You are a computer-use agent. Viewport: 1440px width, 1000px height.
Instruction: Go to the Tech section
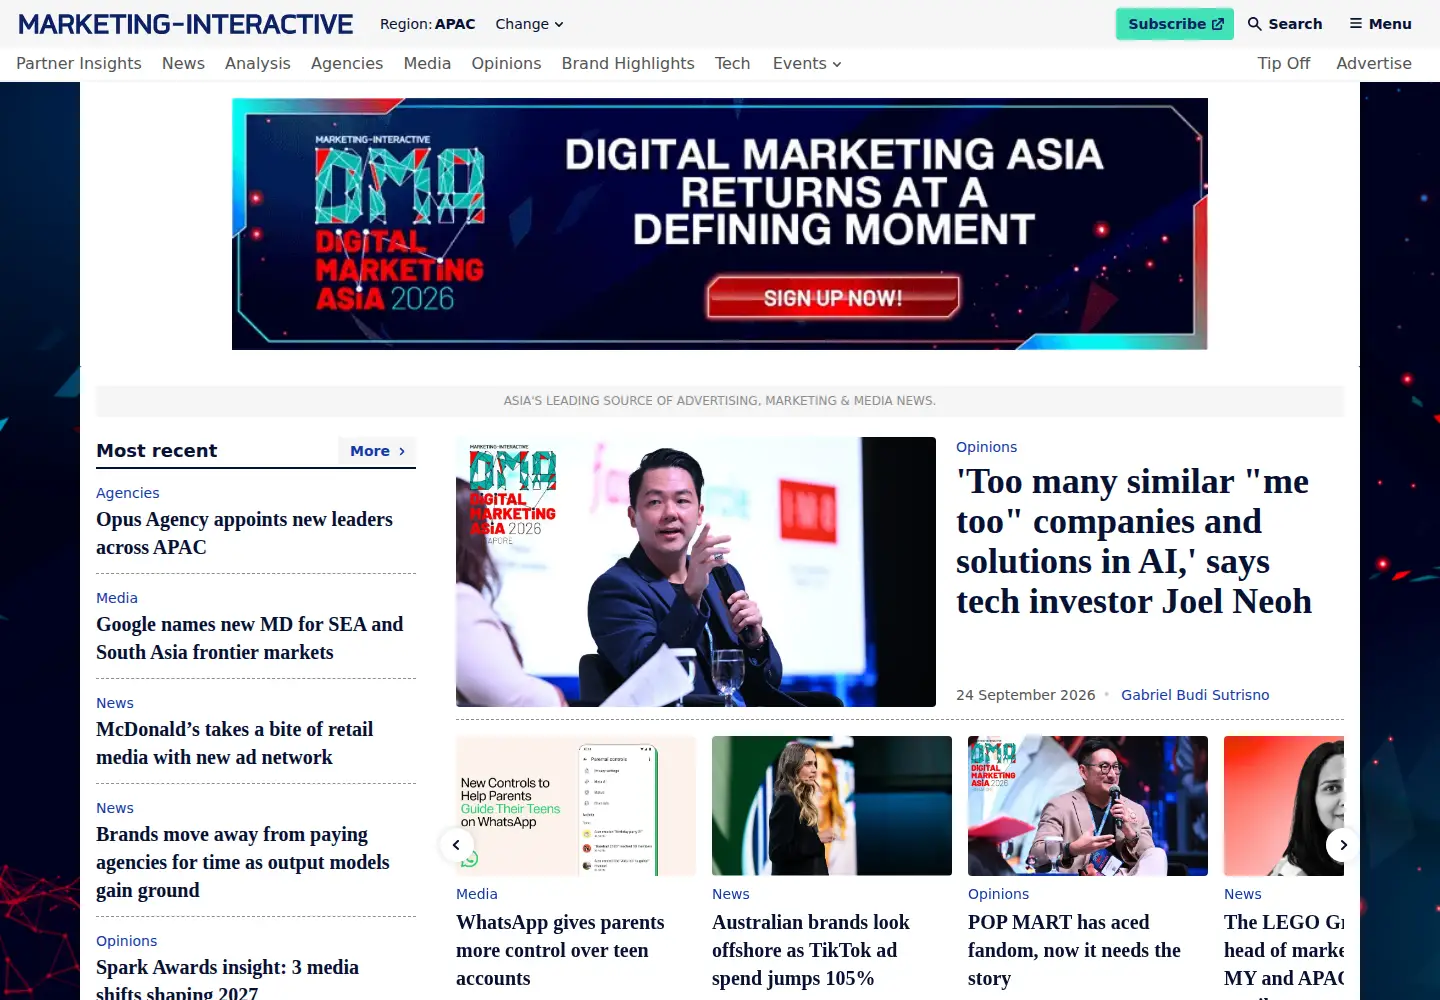732,63
